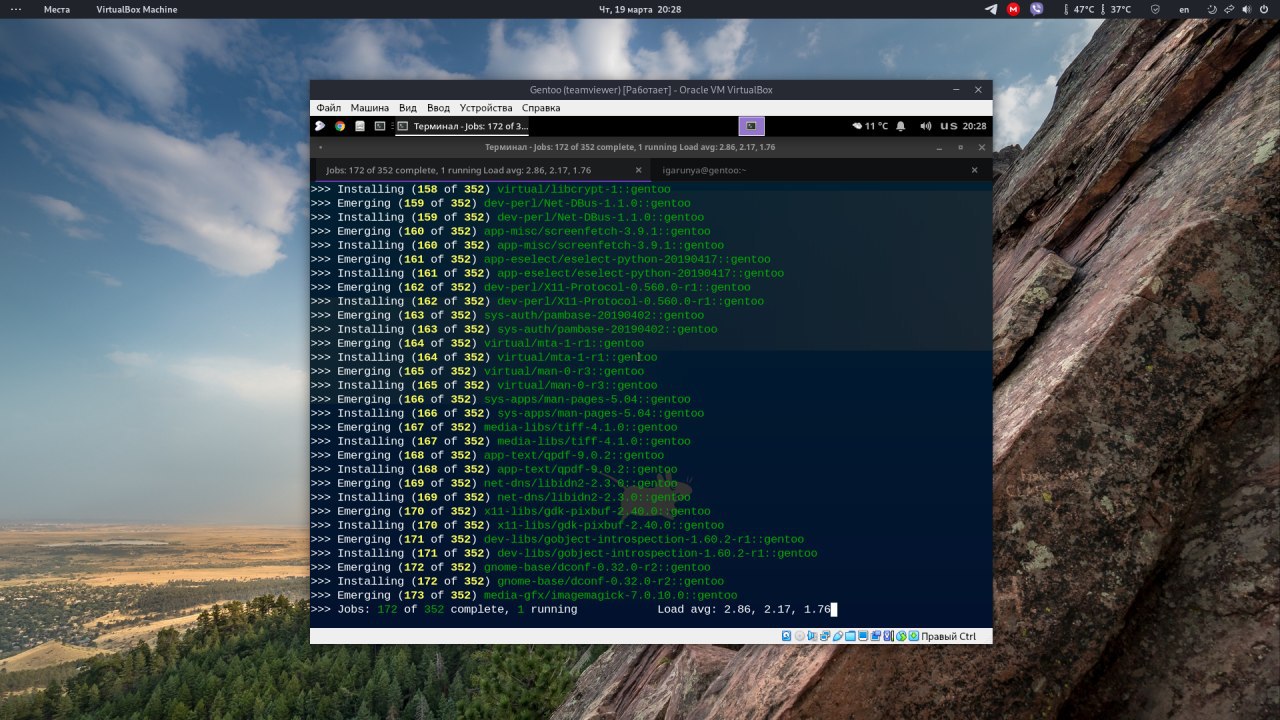Open the file manager icon in guest panel
Viewport: 1280px width, 720px height.
pyautogui.click(x=360, y=126)
